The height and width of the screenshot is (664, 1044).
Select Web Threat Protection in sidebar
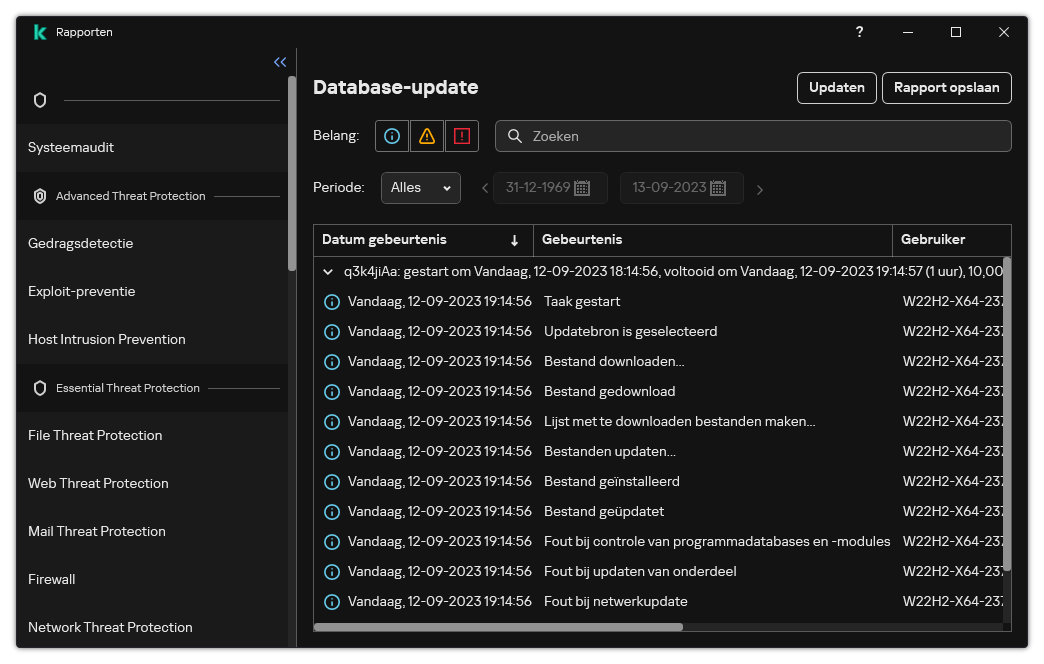[98, 483]
